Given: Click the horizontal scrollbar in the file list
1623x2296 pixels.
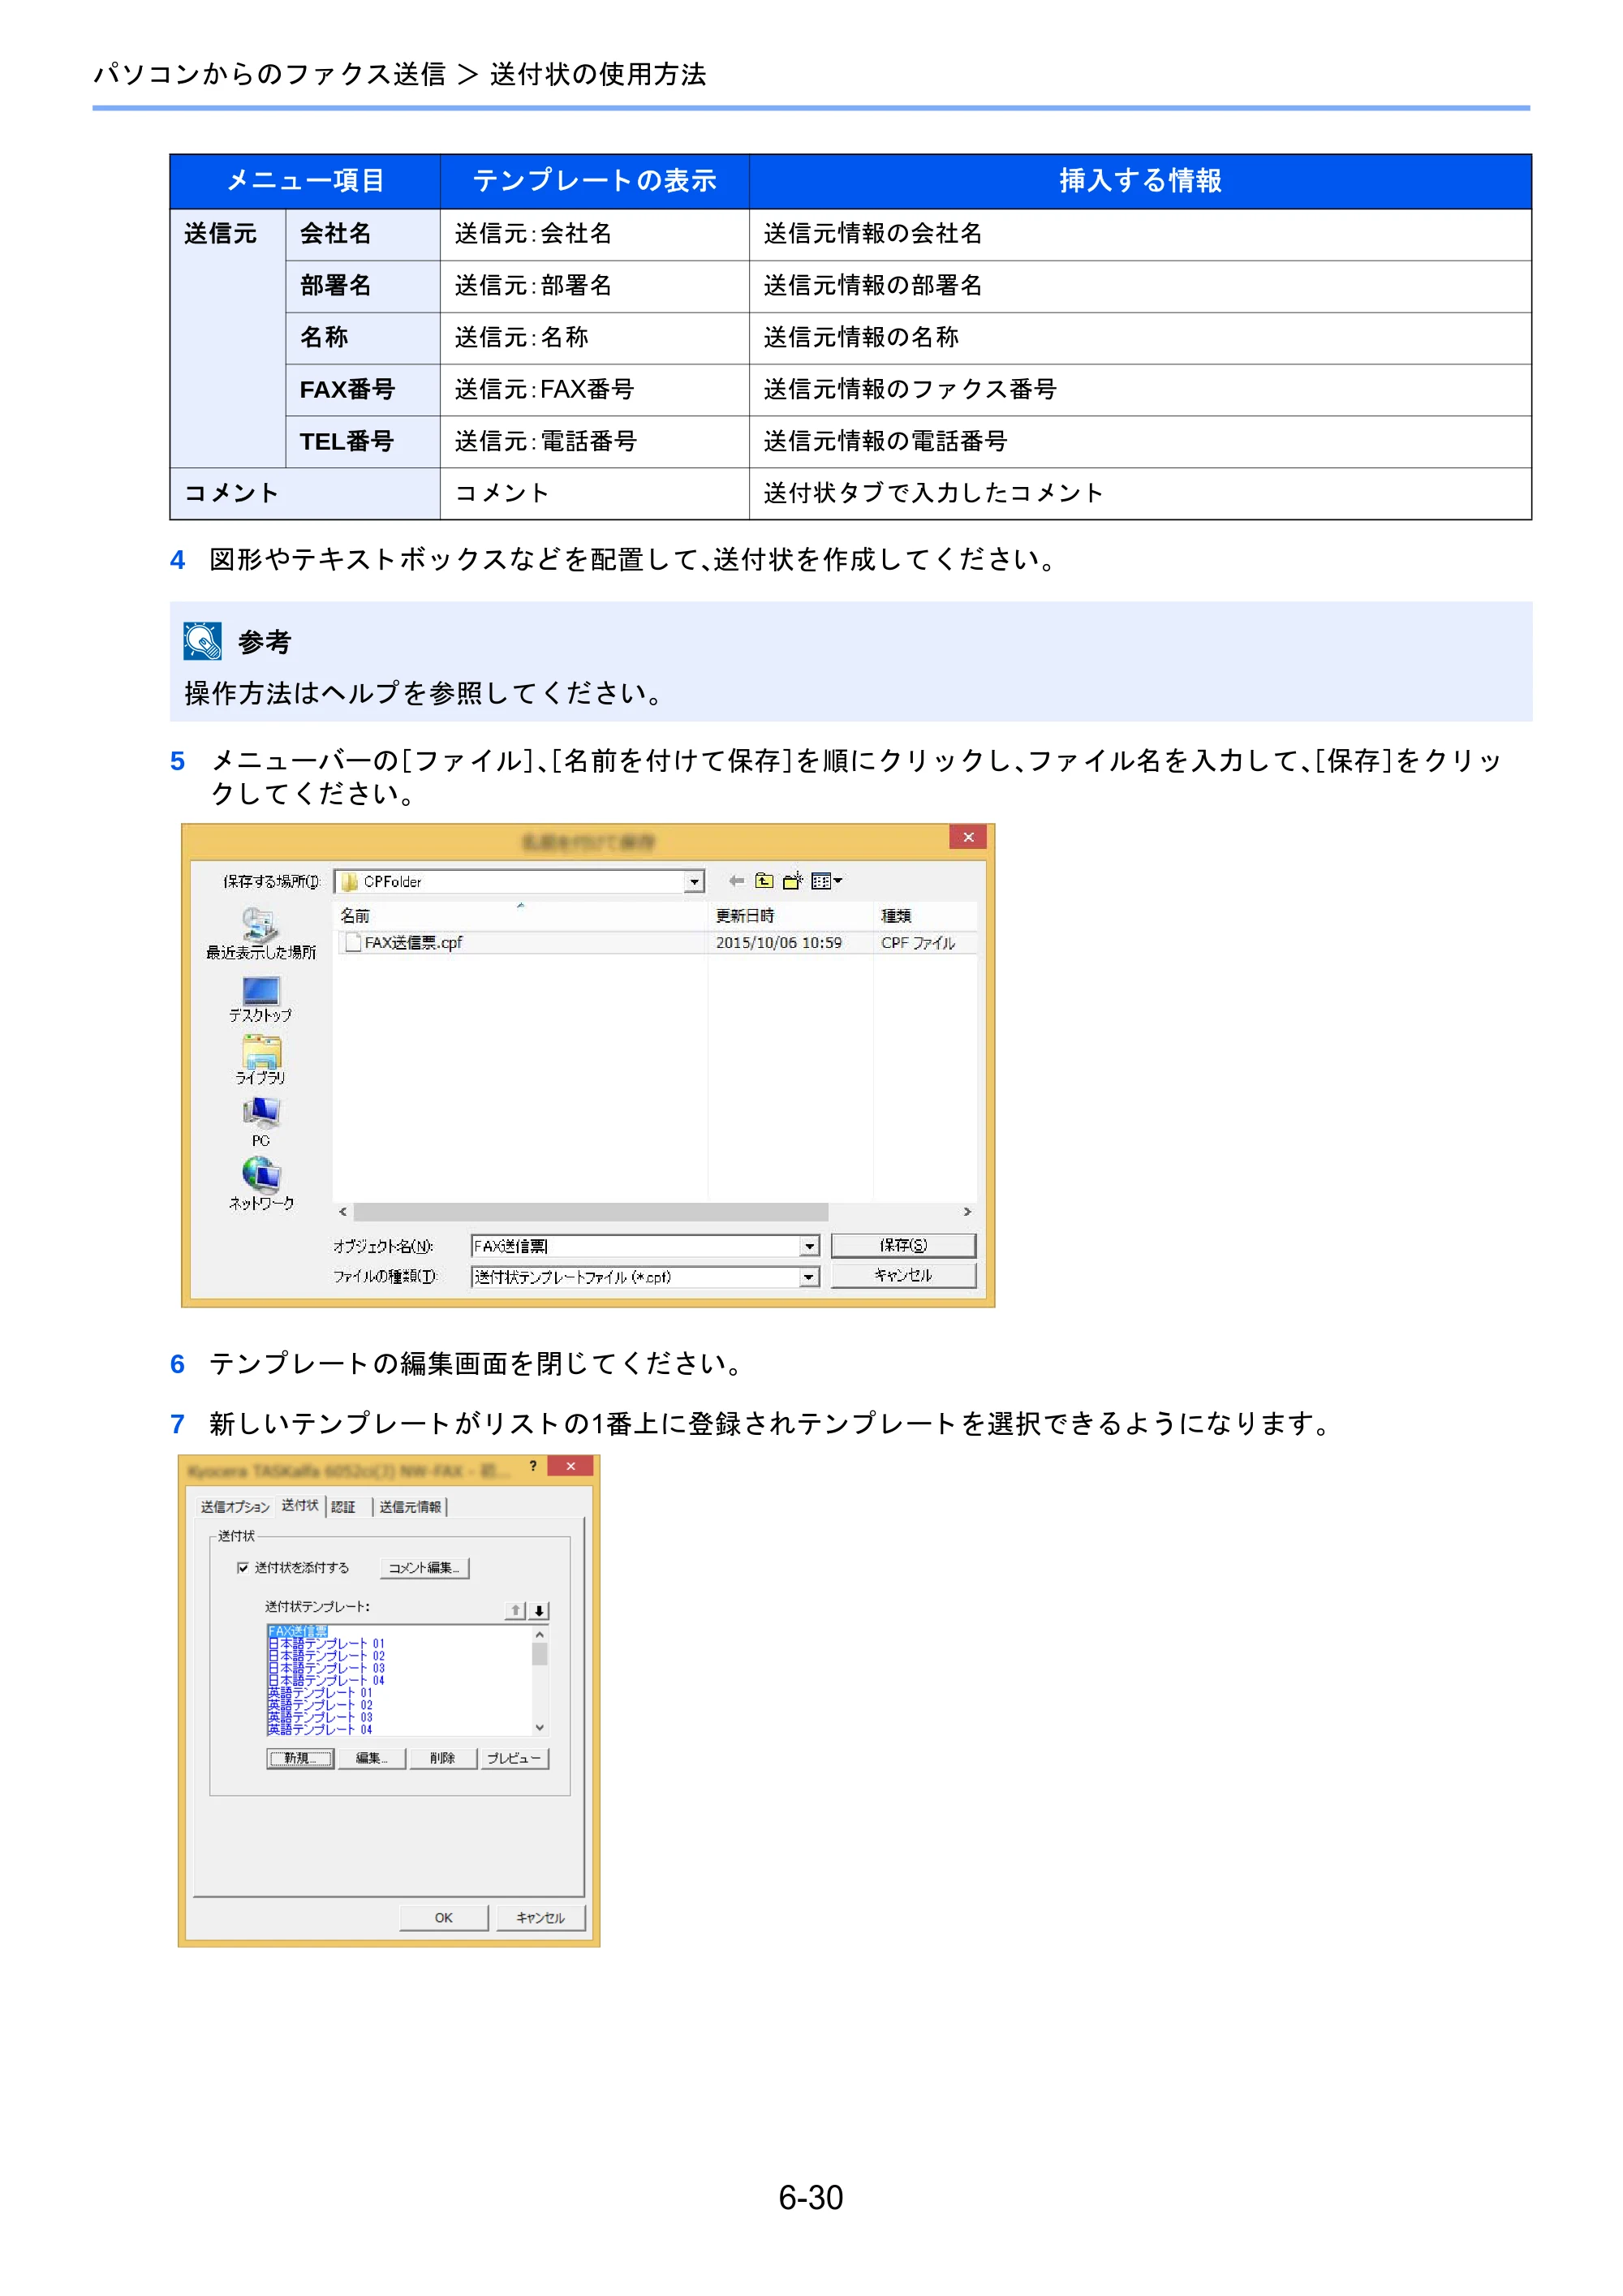Looking at the screenshot, I should pyautogui.click(x=591, y=1211).
